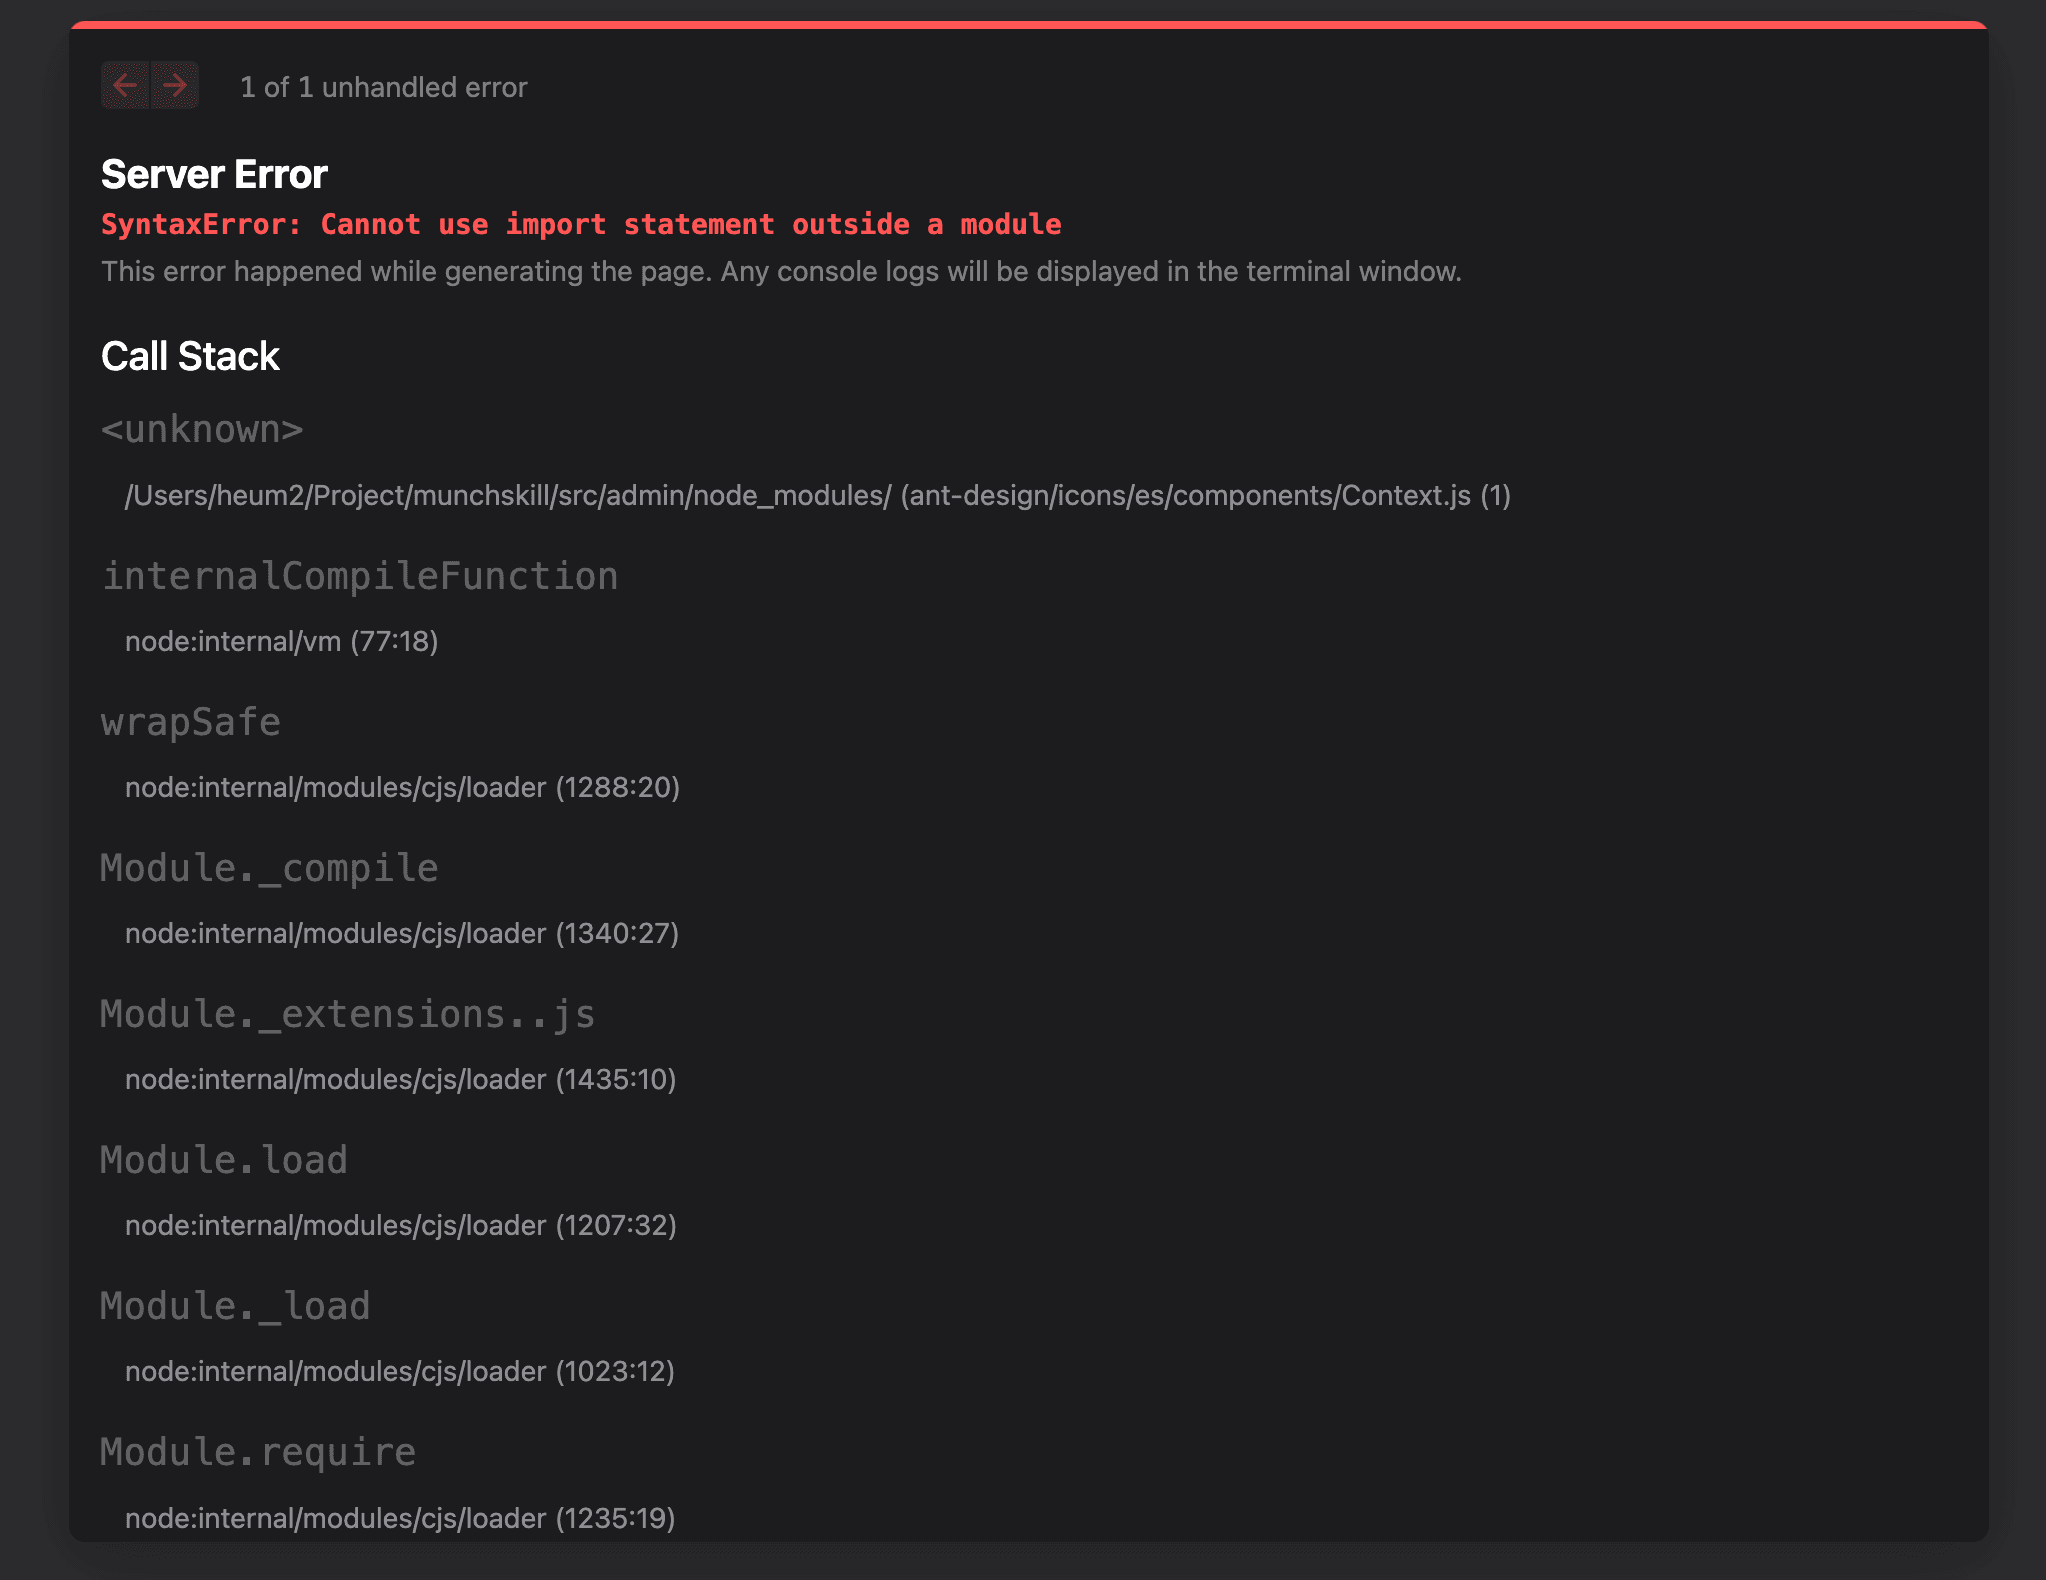This screenshot has height=1580, width=2046.
Task: Click the wrapSafe stack frame
Action: point(191,722)
